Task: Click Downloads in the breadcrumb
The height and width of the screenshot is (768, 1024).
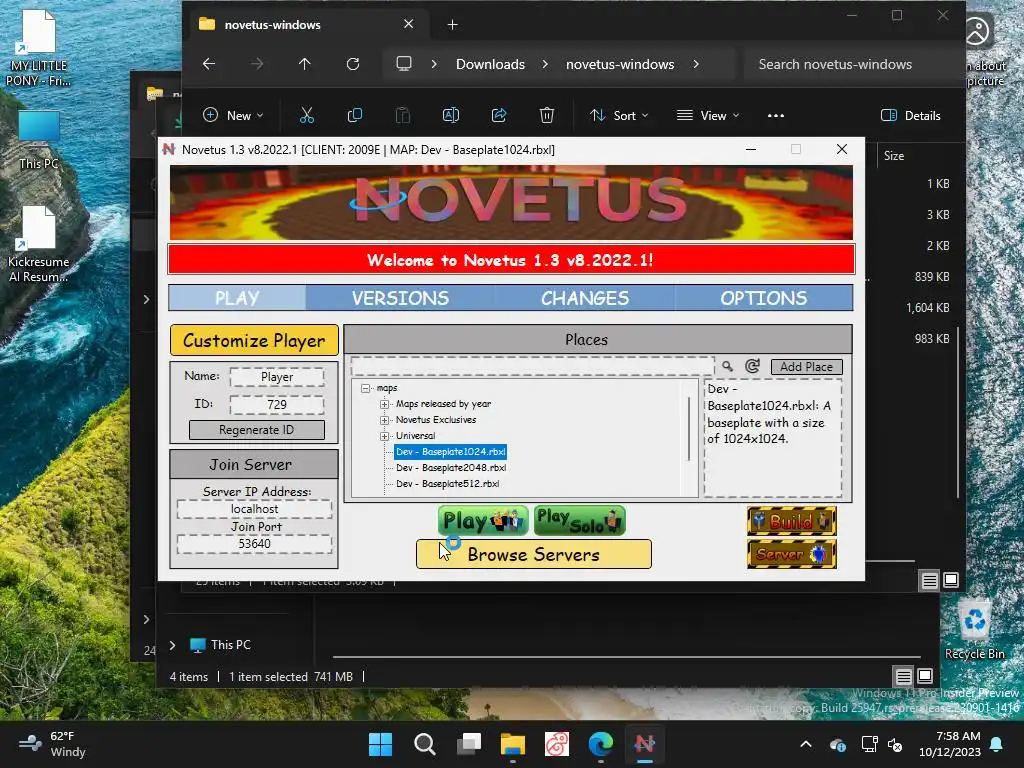Action: 490,64
